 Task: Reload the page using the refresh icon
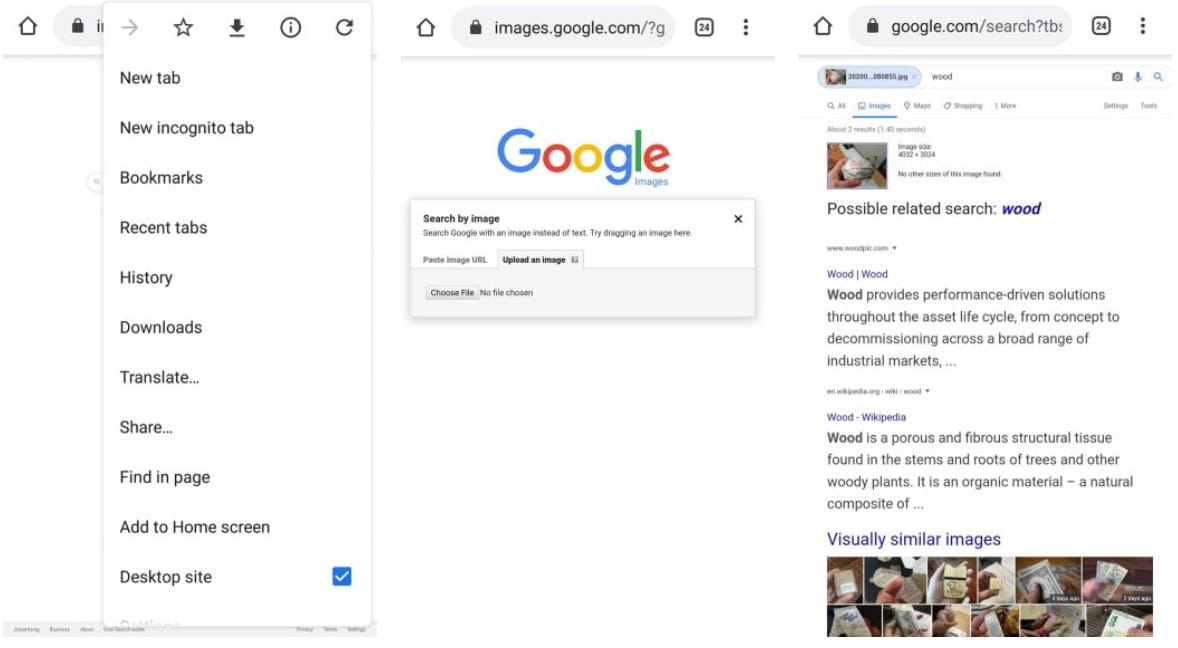click(x=344, y=28)
